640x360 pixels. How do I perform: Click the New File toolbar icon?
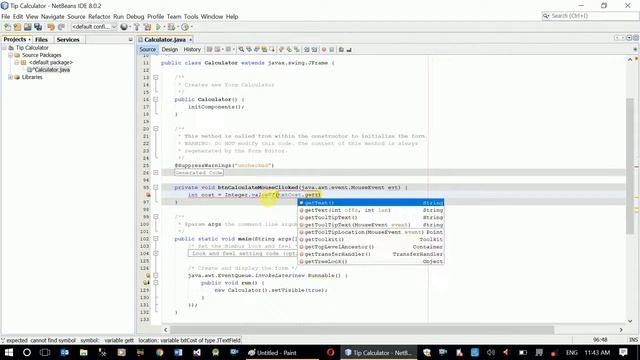(x=7, y=27)
